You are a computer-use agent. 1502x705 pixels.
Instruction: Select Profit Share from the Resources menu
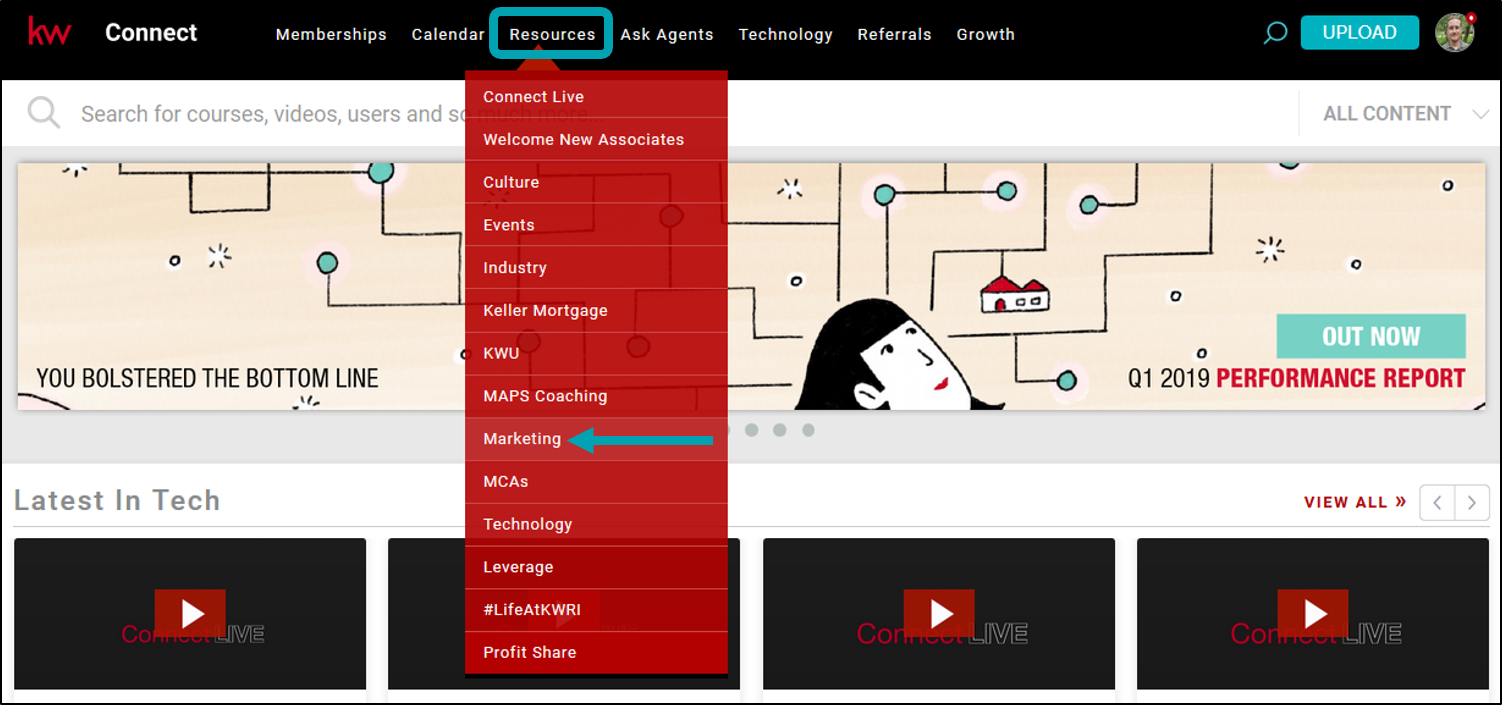click(x=529, y=652)
